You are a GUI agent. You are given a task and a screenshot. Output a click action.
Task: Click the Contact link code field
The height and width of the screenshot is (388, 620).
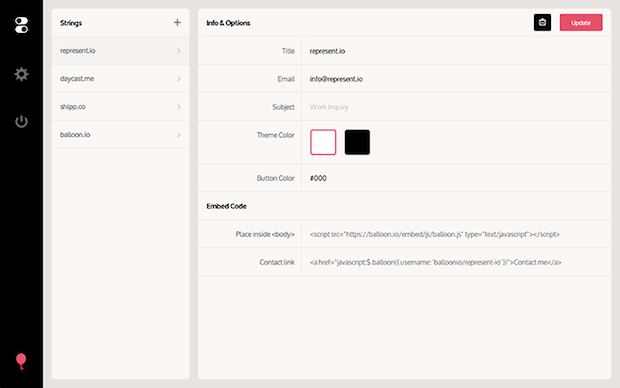(x=456, y=262)
